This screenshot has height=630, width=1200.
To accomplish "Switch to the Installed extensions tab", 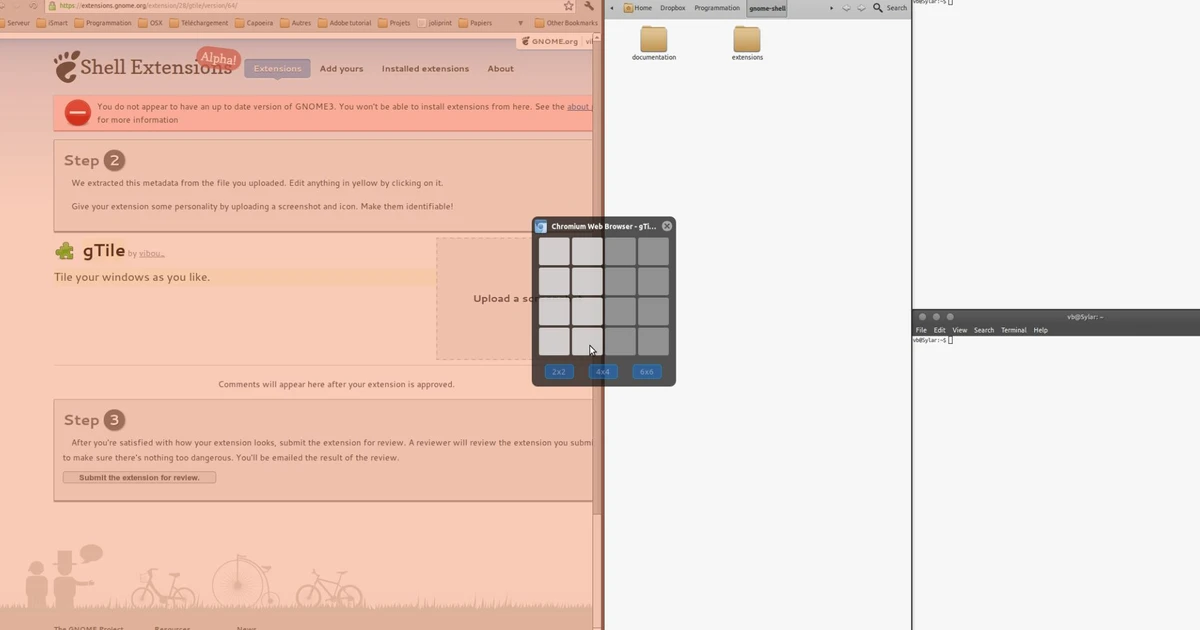I will click(425, 68).
